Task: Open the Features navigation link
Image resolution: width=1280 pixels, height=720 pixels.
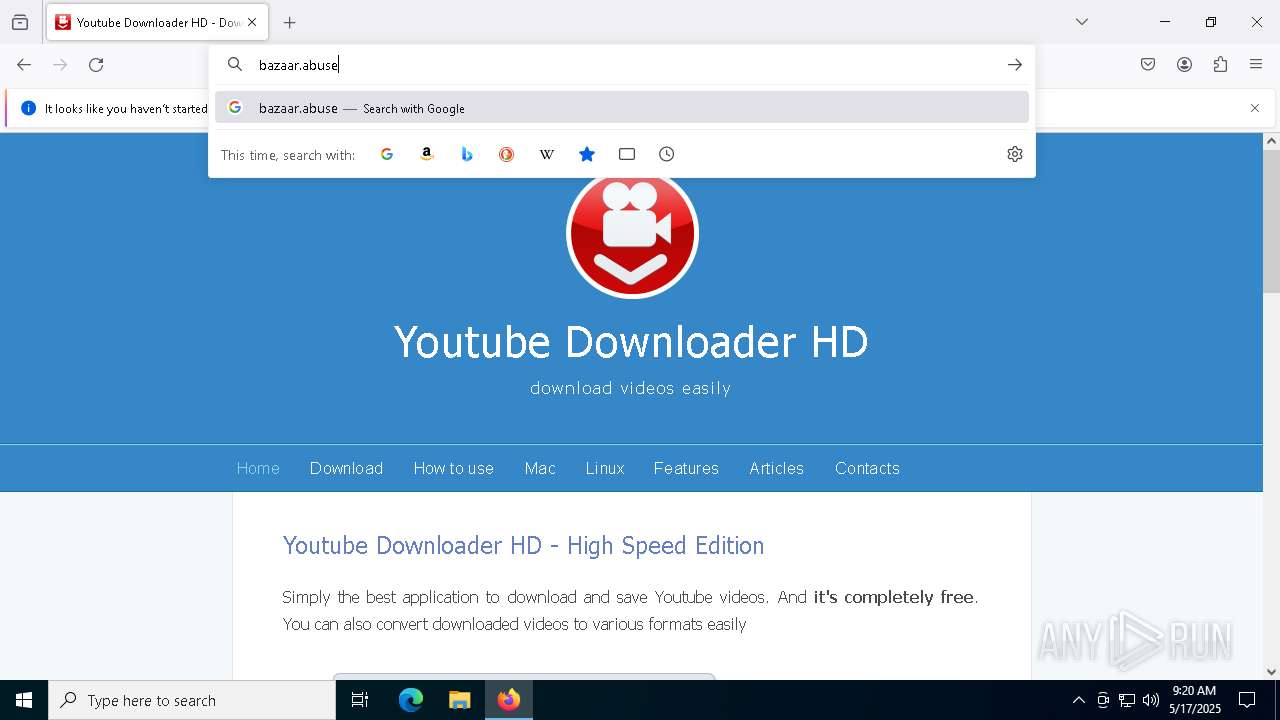Action: coord(686,468)
